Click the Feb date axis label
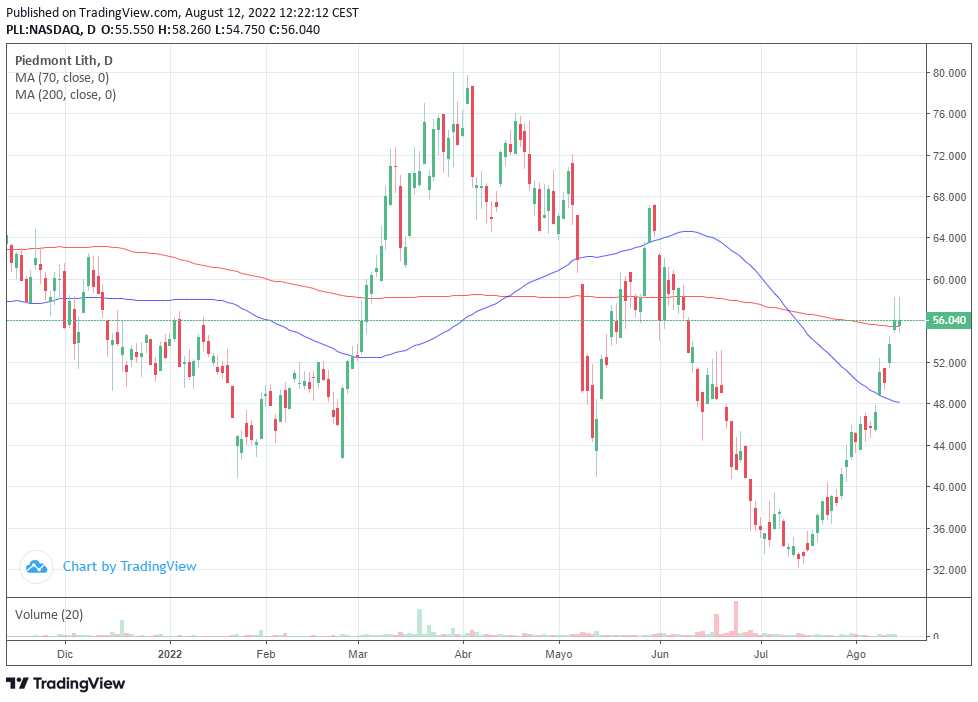Image resolution: width=978 pixels, height=702 pixels. (x=266, y=654)
